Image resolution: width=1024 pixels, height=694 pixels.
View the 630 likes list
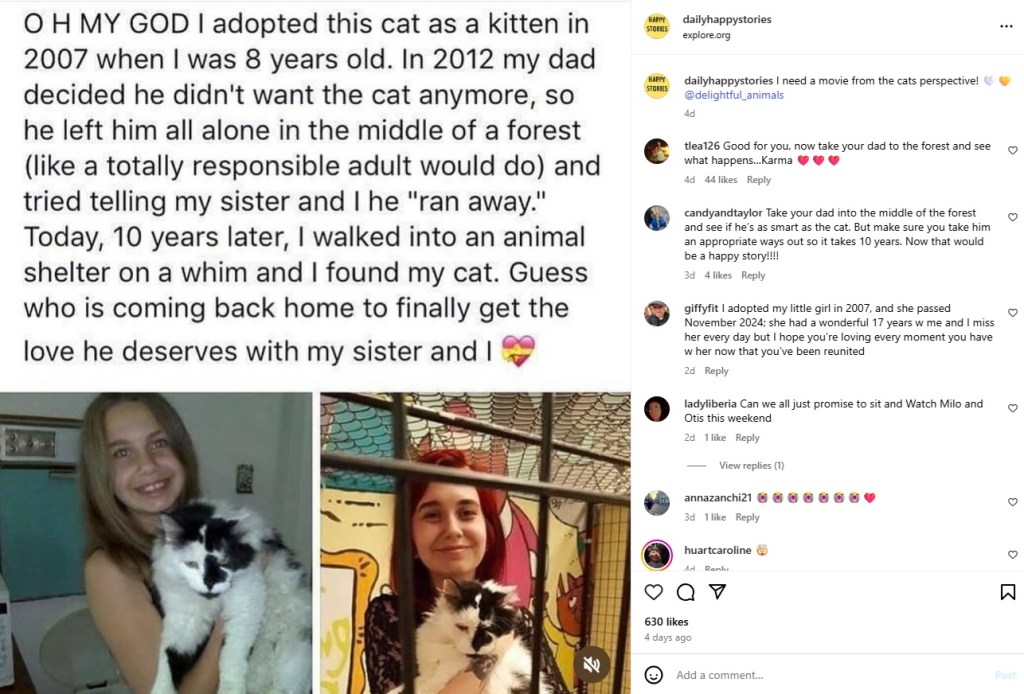click(x=666, y=622)
